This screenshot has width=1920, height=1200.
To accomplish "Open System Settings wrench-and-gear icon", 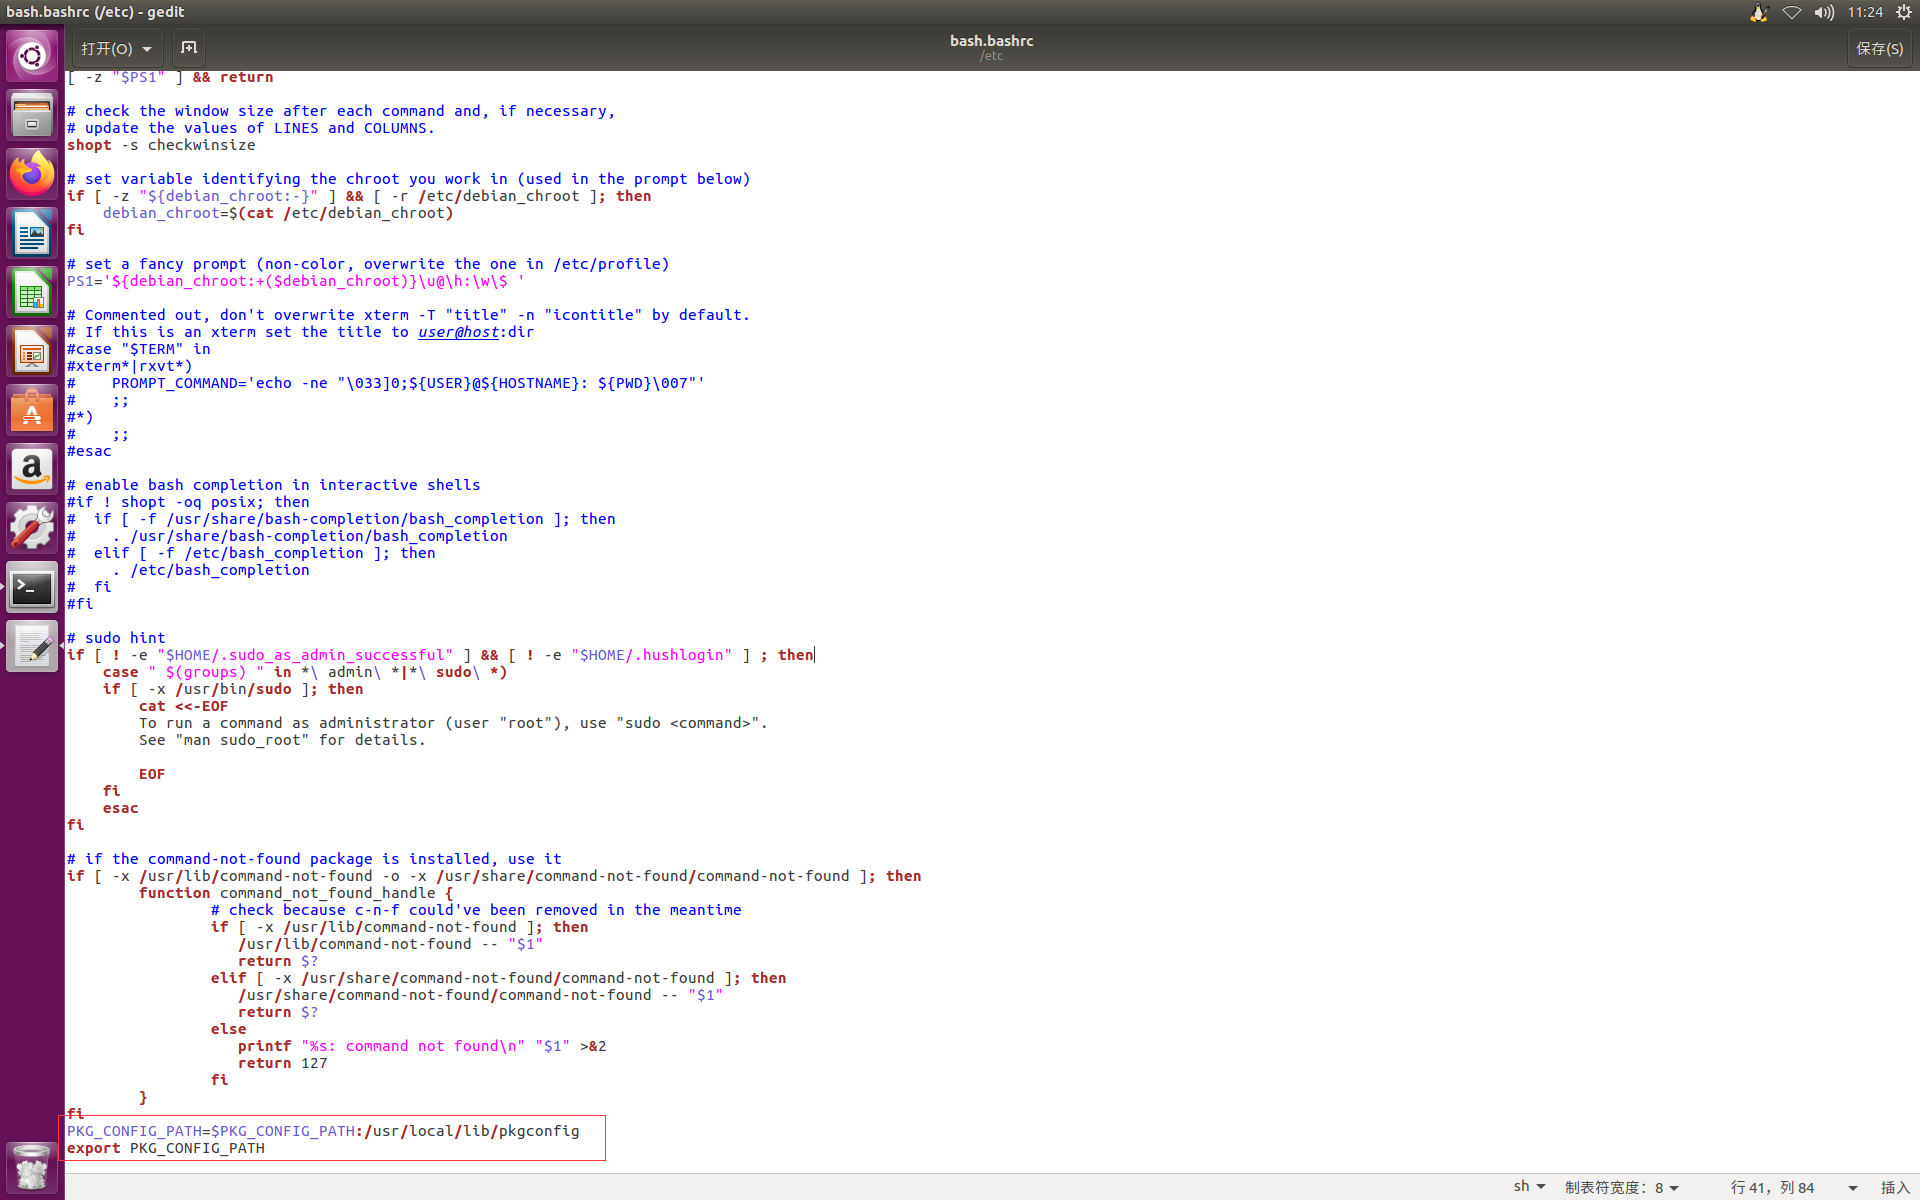I will (x=32, y=529).
